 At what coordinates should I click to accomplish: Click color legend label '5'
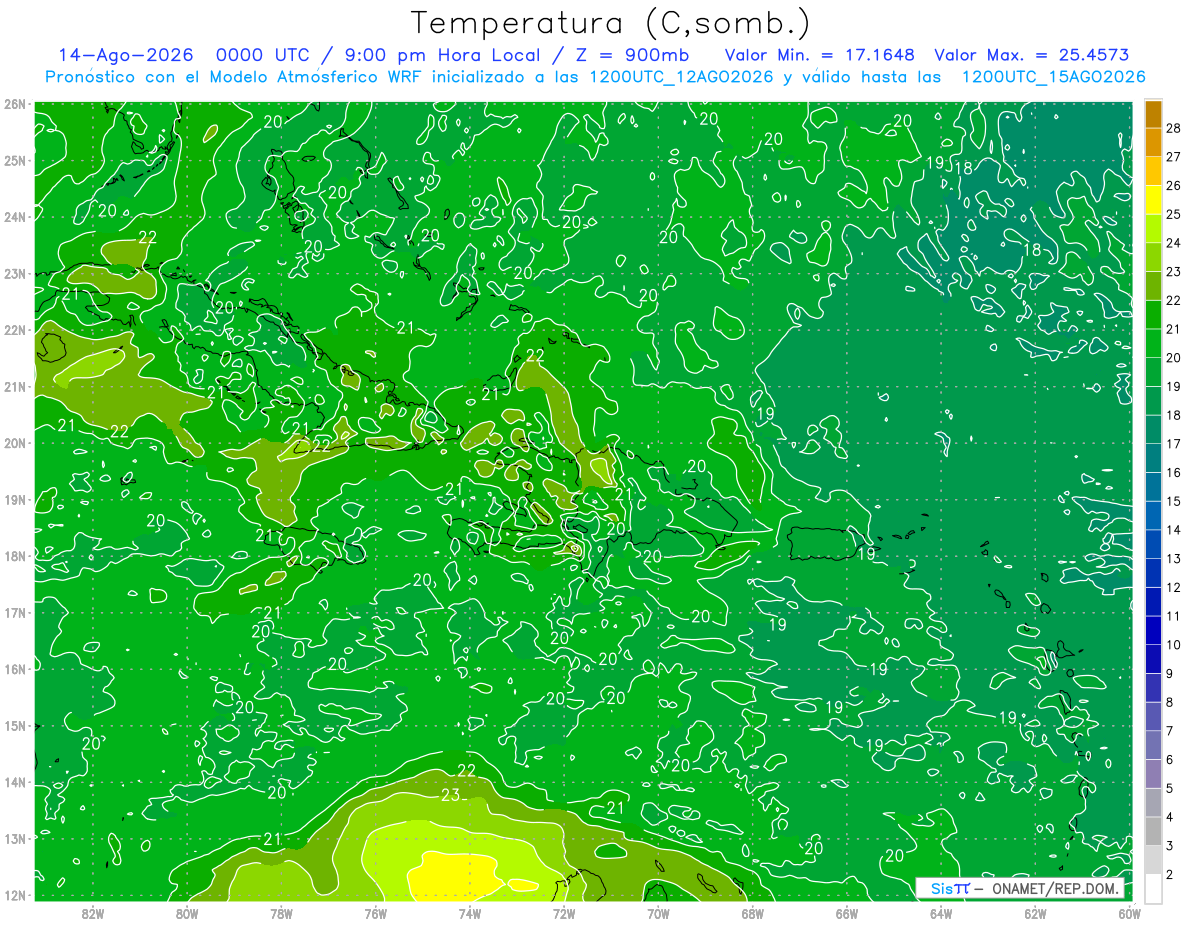tap(1171, 788)
